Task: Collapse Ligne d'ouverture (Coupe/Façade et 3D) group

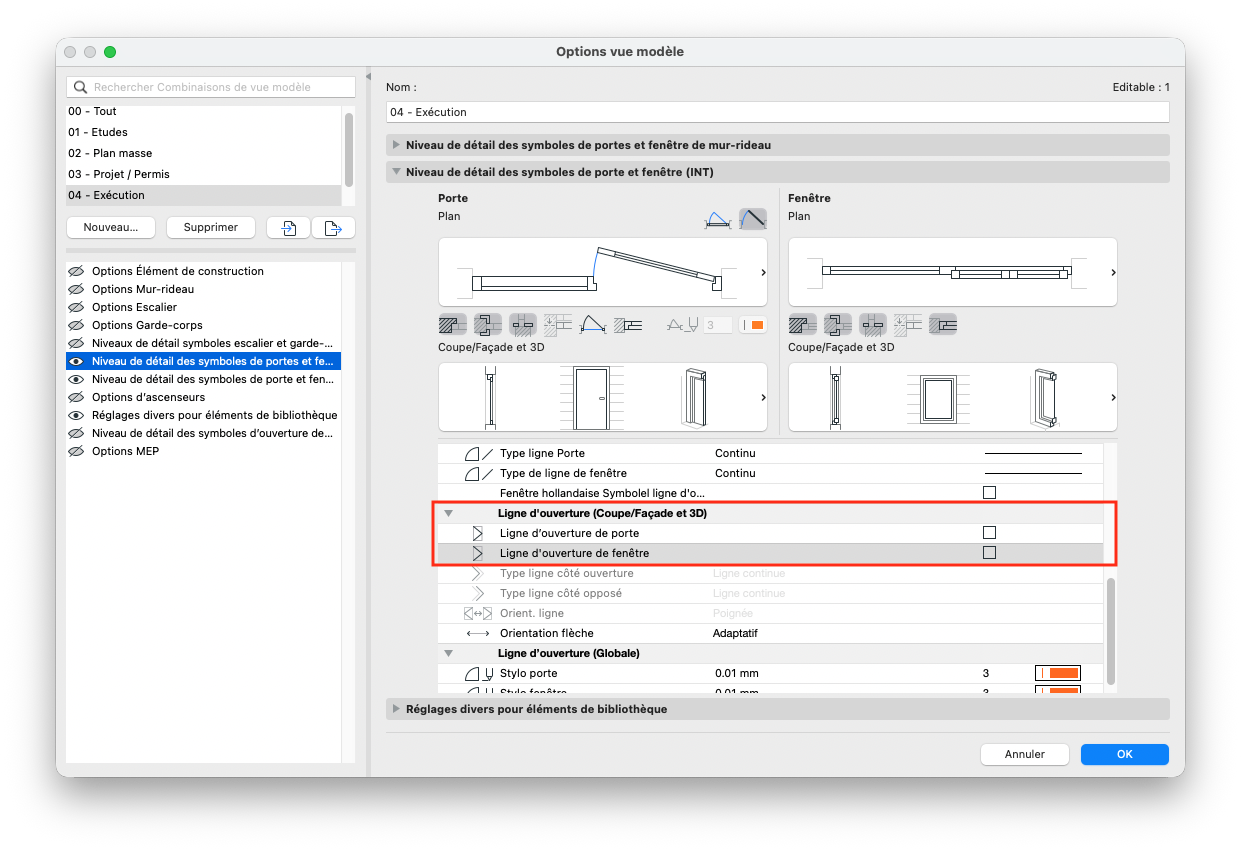Action: pos(449,513)
